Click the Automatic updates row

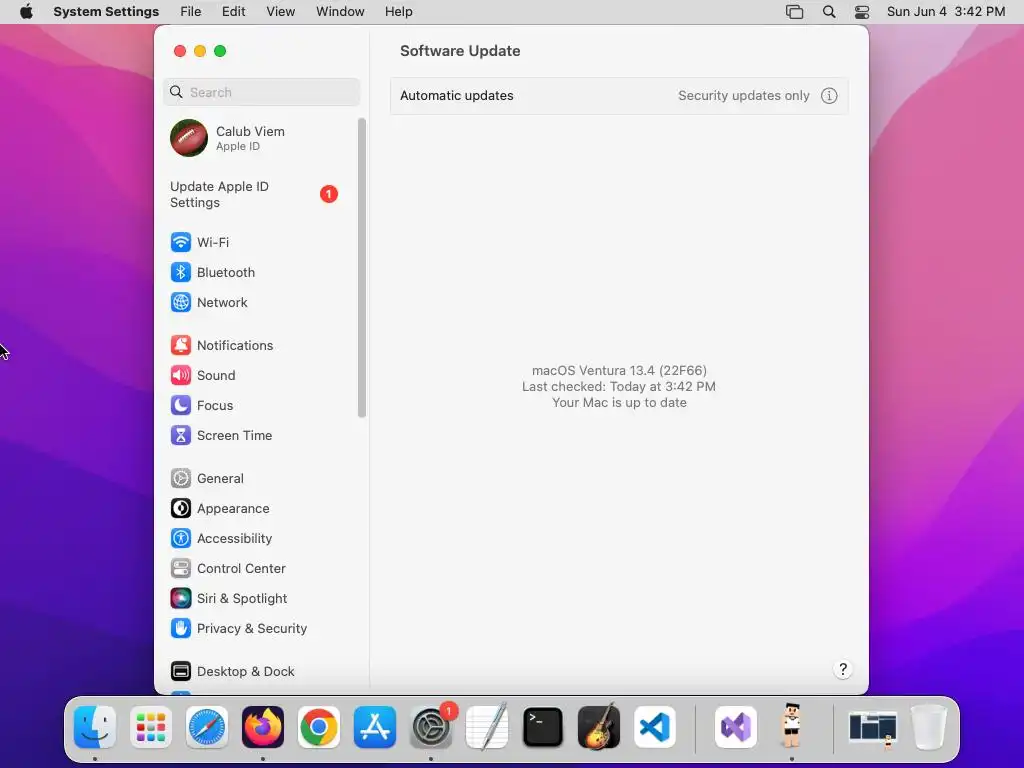[619, 96]
